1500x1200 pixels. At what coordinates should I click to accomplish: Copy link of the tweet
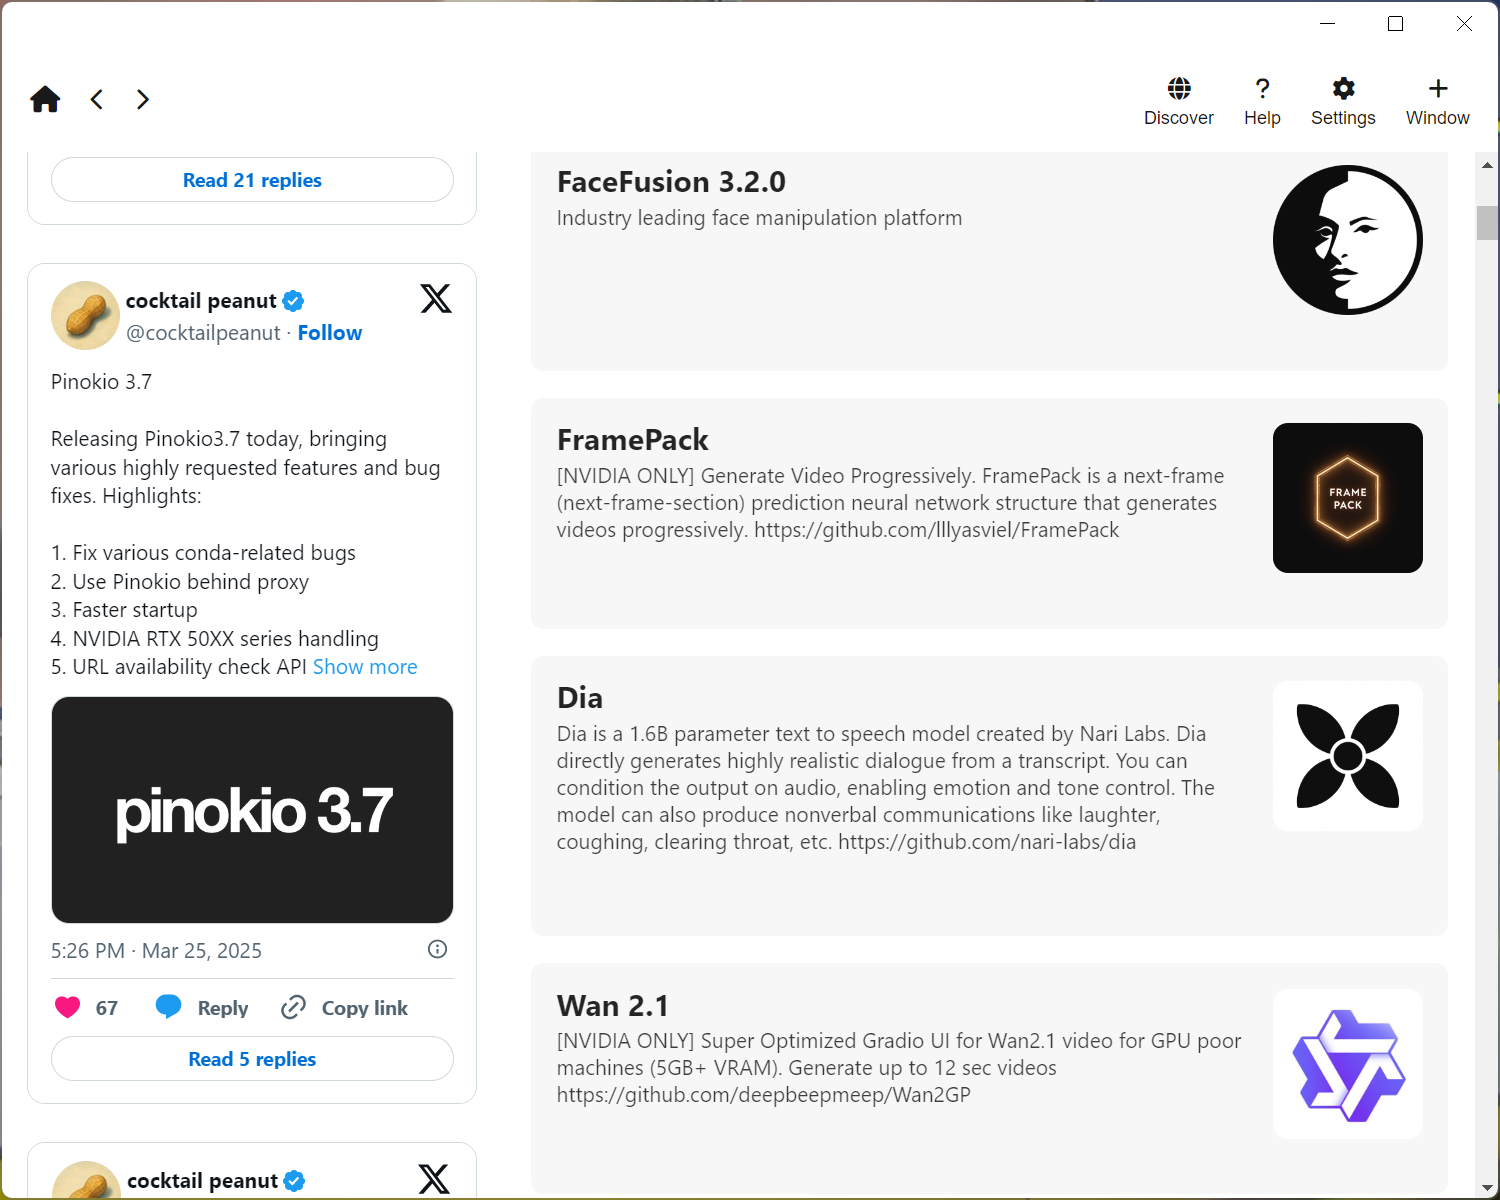point(346,1008)
